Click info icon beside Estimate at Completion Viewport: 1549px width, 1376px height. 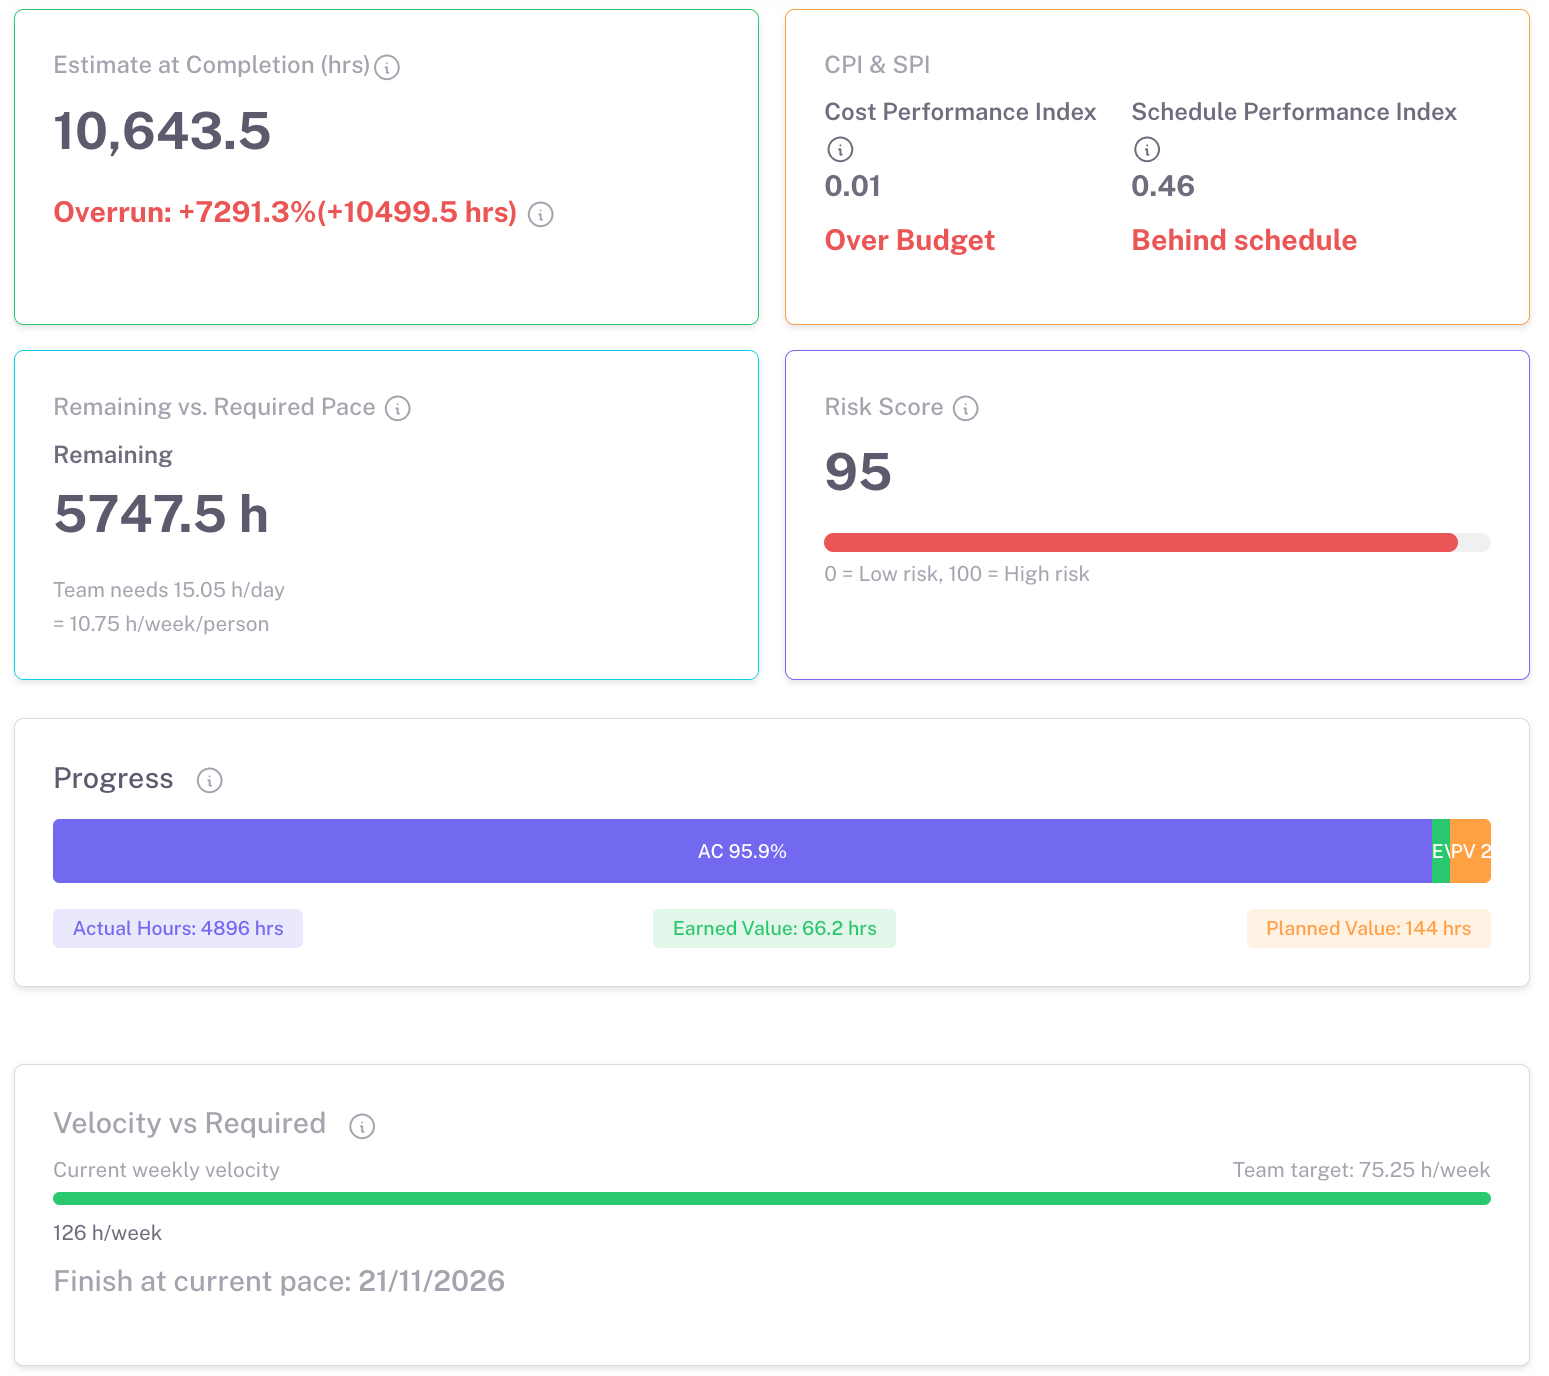point(387,67)
